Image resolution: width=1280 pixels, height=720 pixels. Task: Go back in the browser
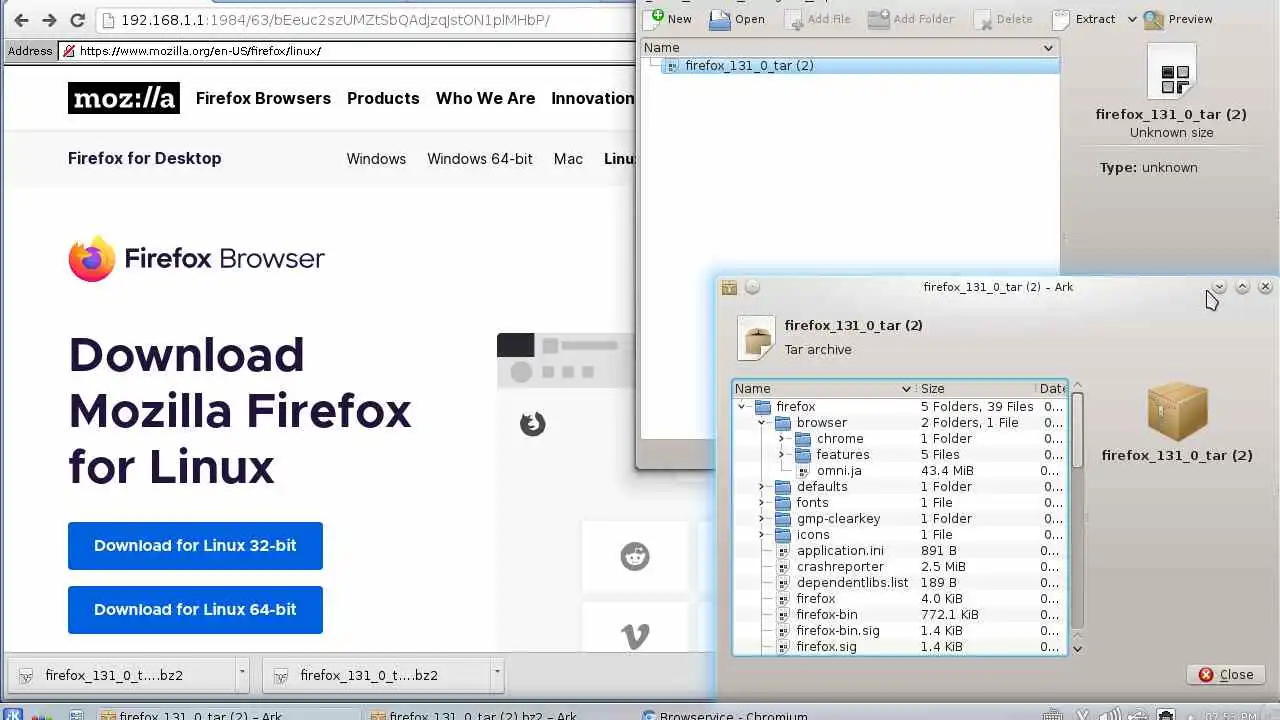[21, 19]
